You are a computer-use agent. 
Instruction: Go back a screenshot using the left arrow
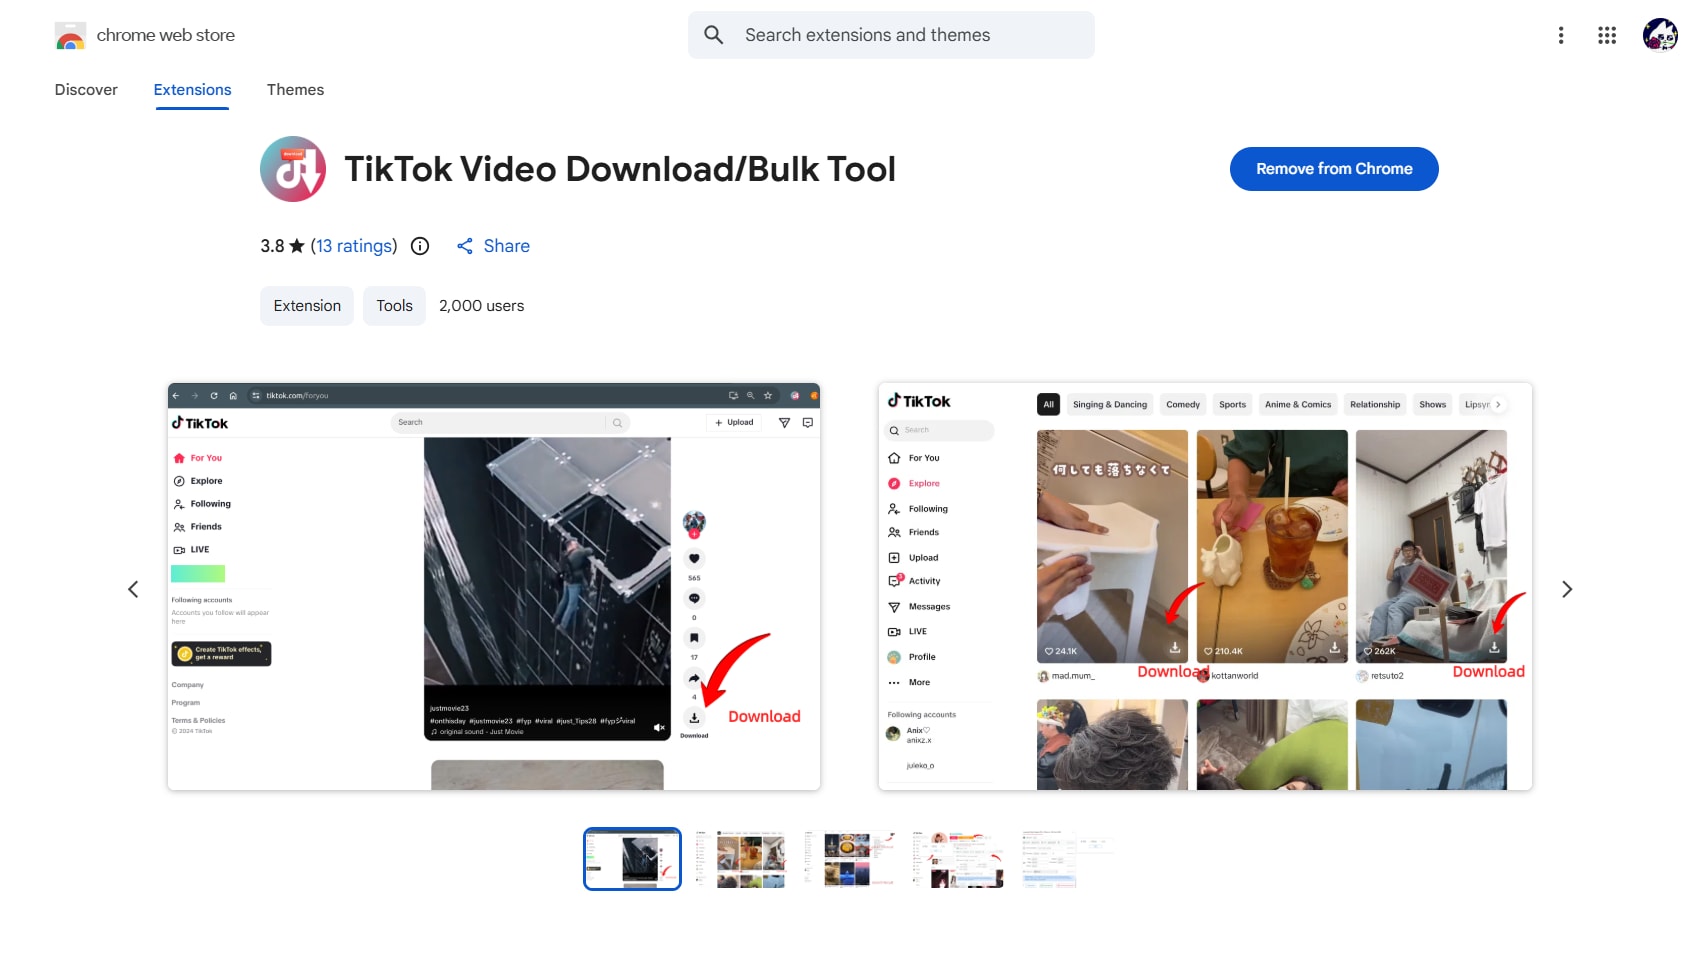[134, 589]
